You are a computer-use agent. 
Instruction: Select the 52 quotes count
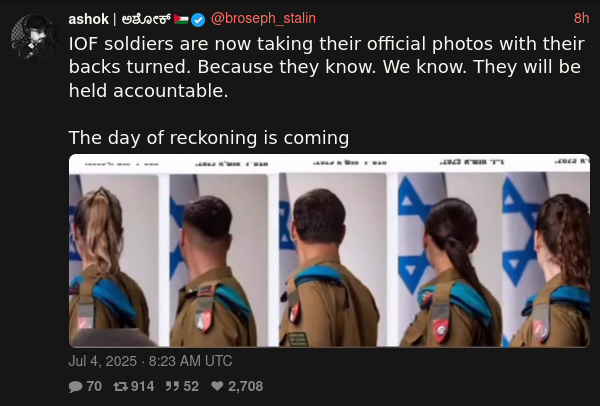coord(191,386)
